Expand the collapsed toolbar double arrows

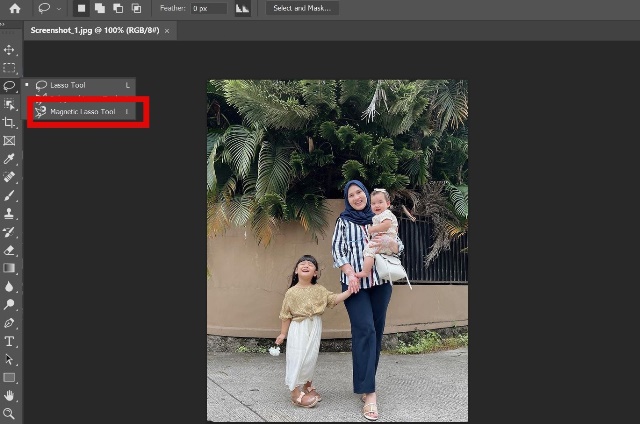(3, 24)
